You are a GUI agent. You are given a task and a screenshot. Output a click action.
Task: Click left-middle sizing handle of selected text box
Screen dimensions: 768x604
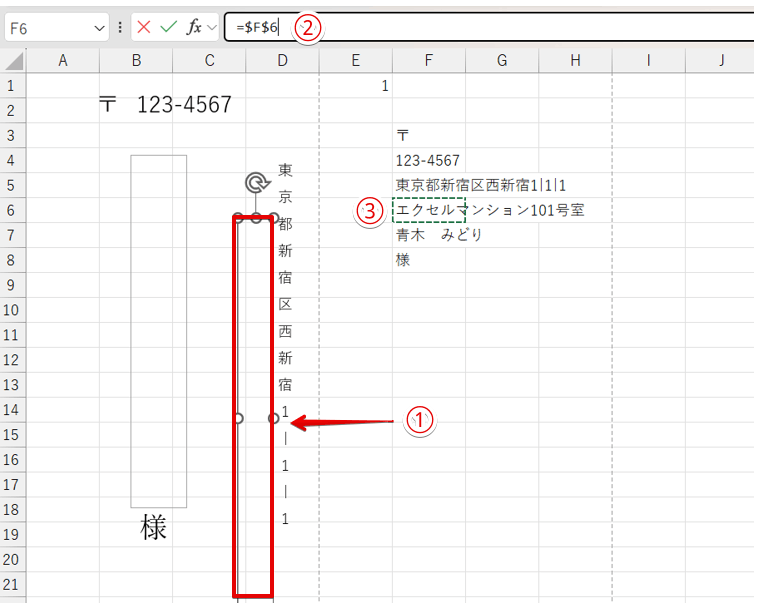pyautogui.click(x=238, y=418)
